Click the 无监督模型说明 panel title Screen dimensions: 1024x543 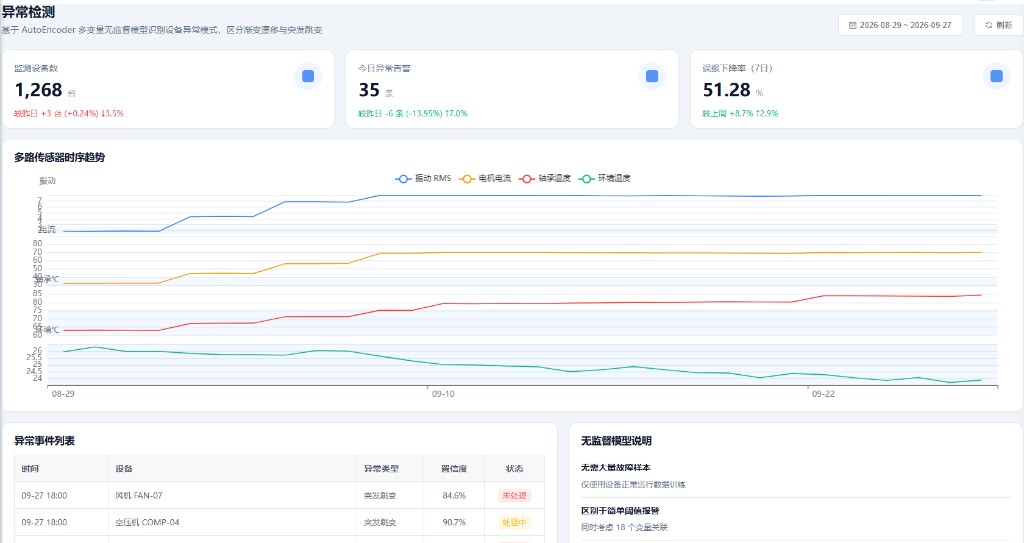point(616,441)
